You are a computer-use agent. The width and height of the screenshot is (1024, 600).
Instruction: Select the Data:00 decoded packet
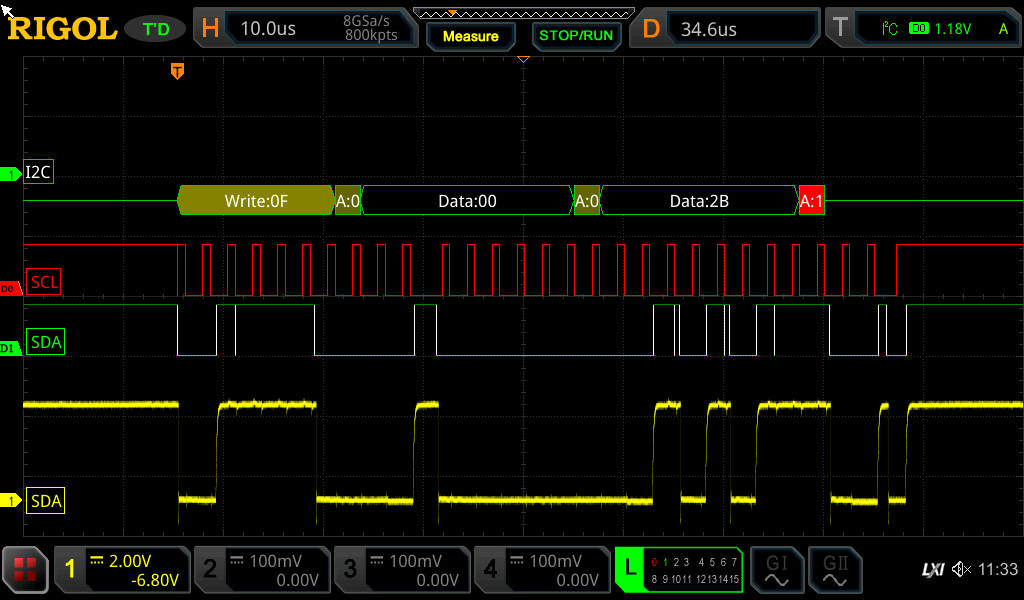coord(467,200)
